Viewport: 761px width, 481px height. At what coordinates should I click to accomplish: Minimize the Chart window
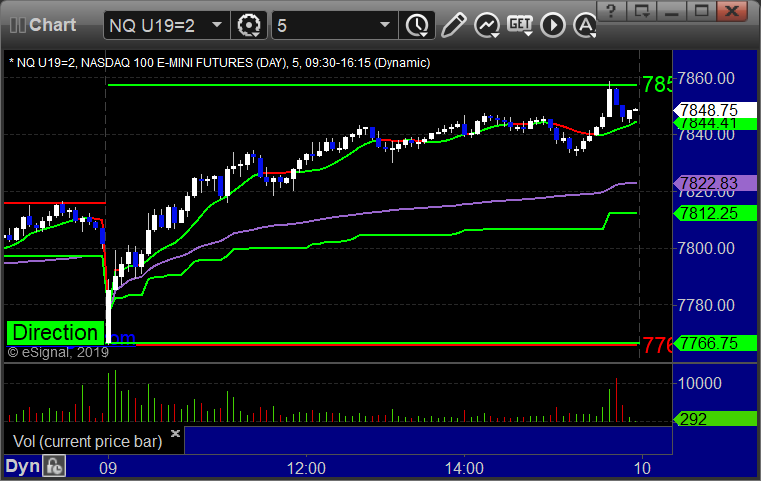pyautogui.click(x=671, y=11)
